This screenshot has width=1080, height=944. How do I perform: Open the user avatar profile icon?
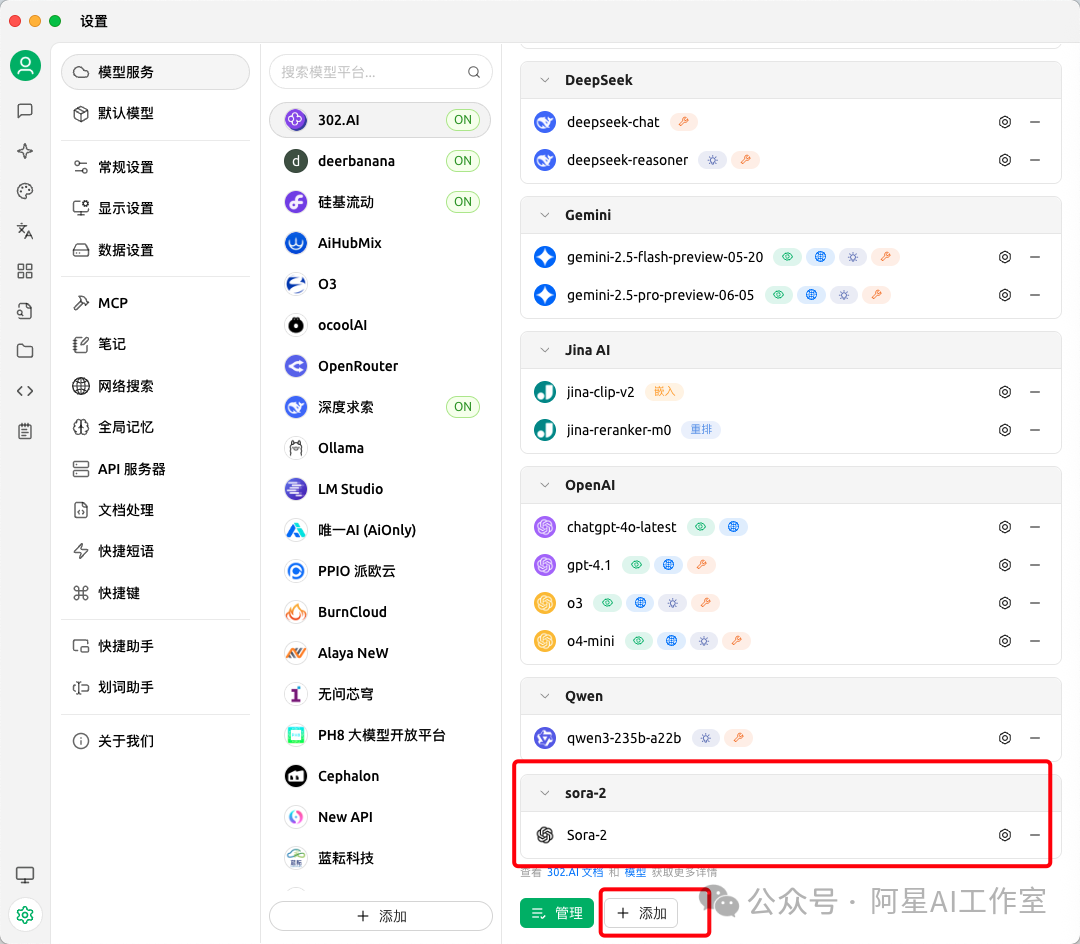25,65
